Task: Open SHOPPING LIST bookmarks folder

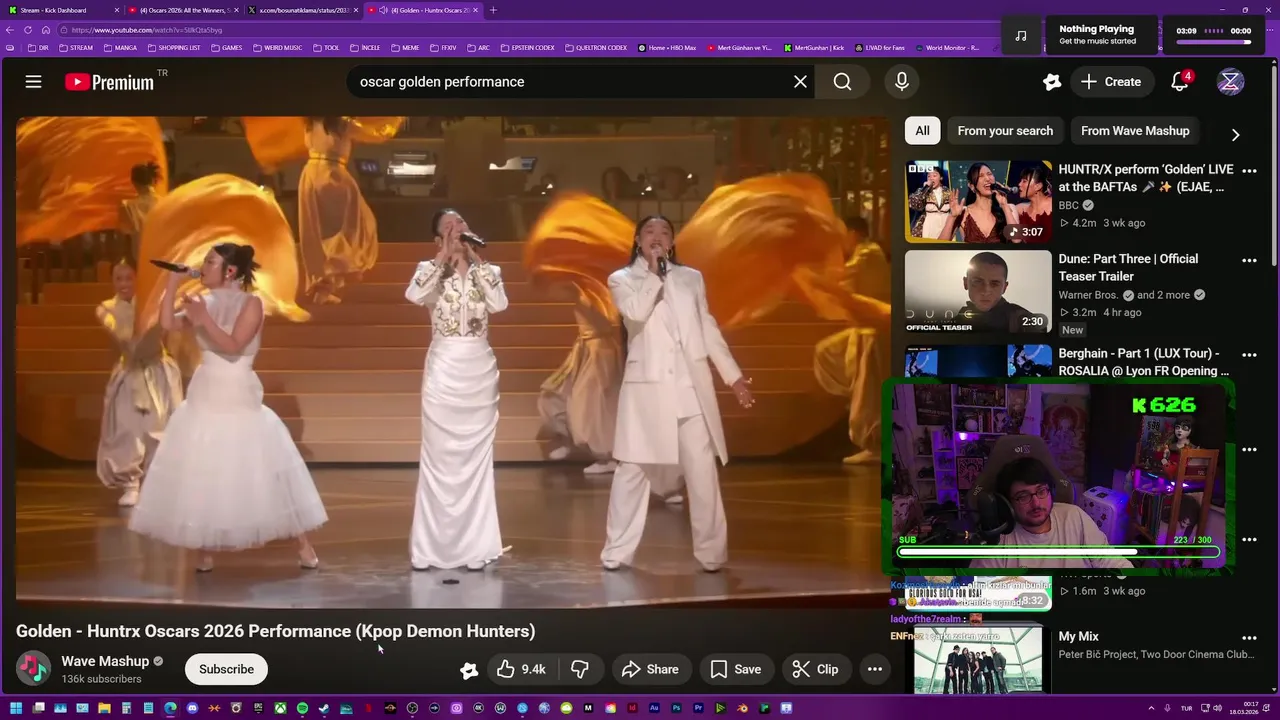Action: click(x=175, y=47)
